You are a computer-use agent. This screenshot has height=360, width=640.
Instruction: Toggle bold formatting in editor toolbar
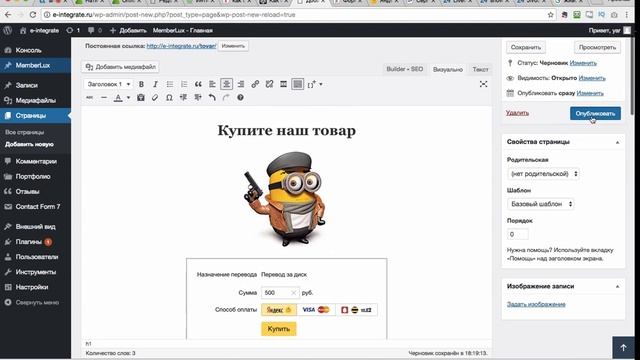coord(141,84)
